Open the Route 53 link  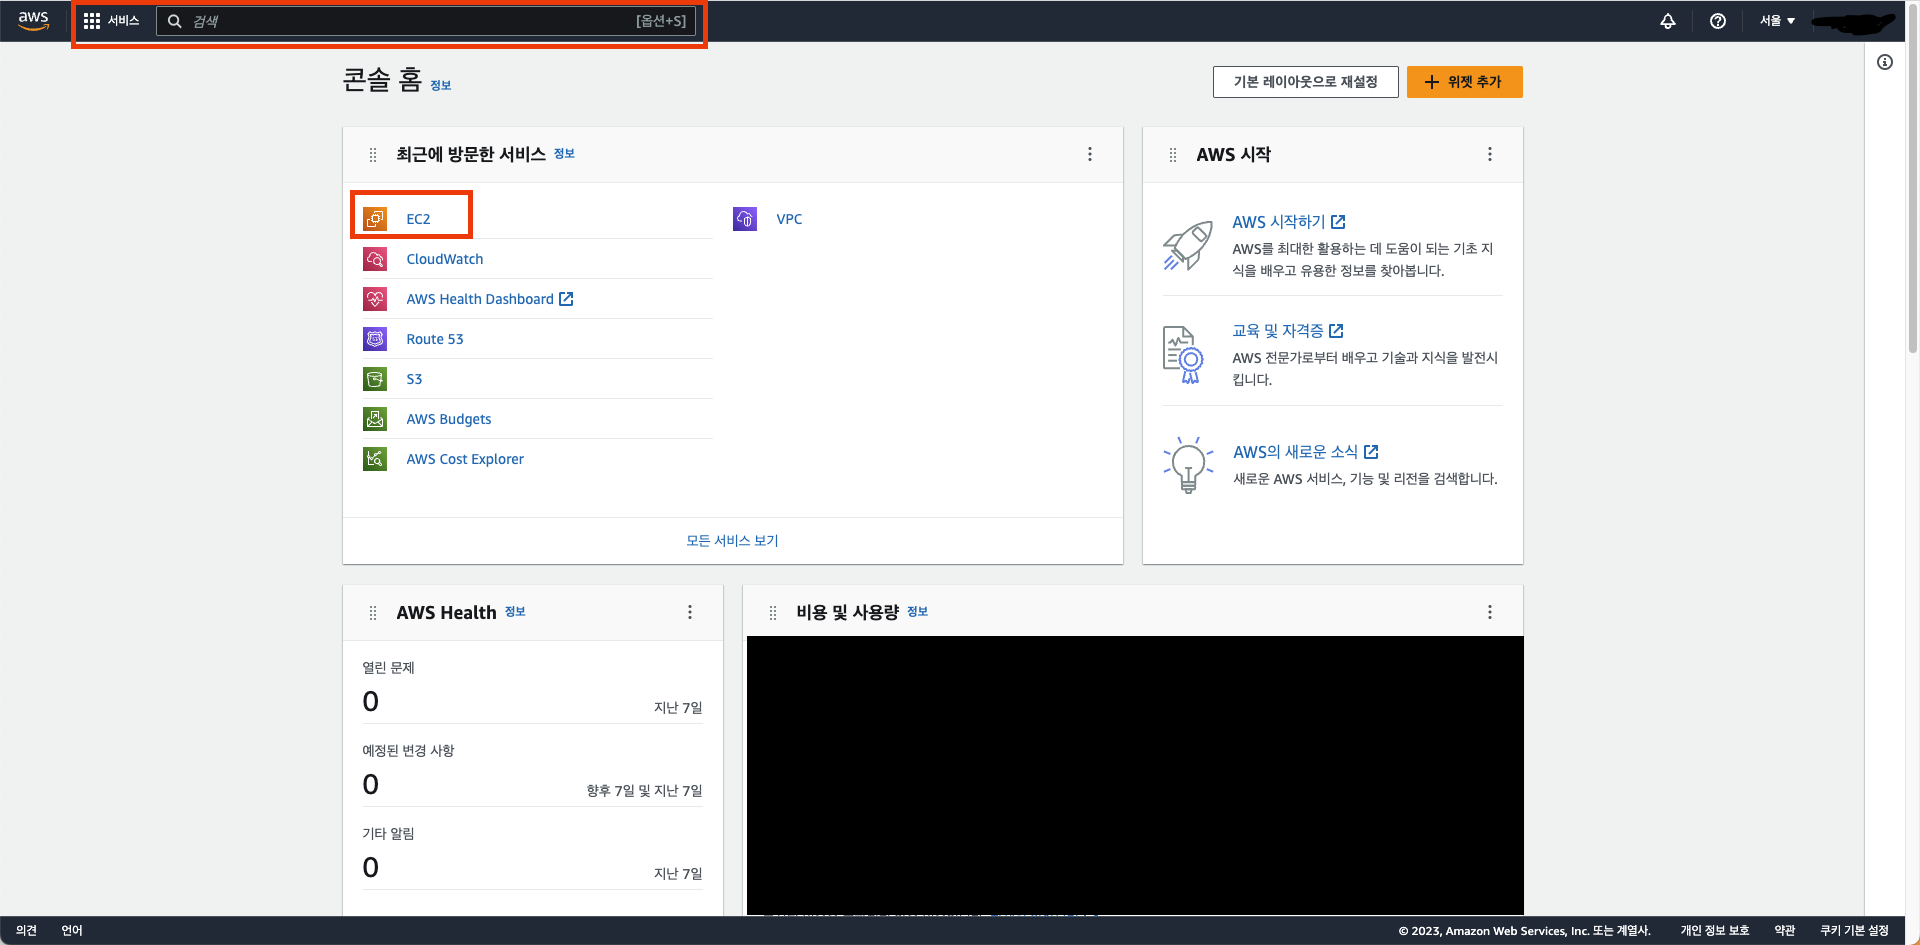435,339
